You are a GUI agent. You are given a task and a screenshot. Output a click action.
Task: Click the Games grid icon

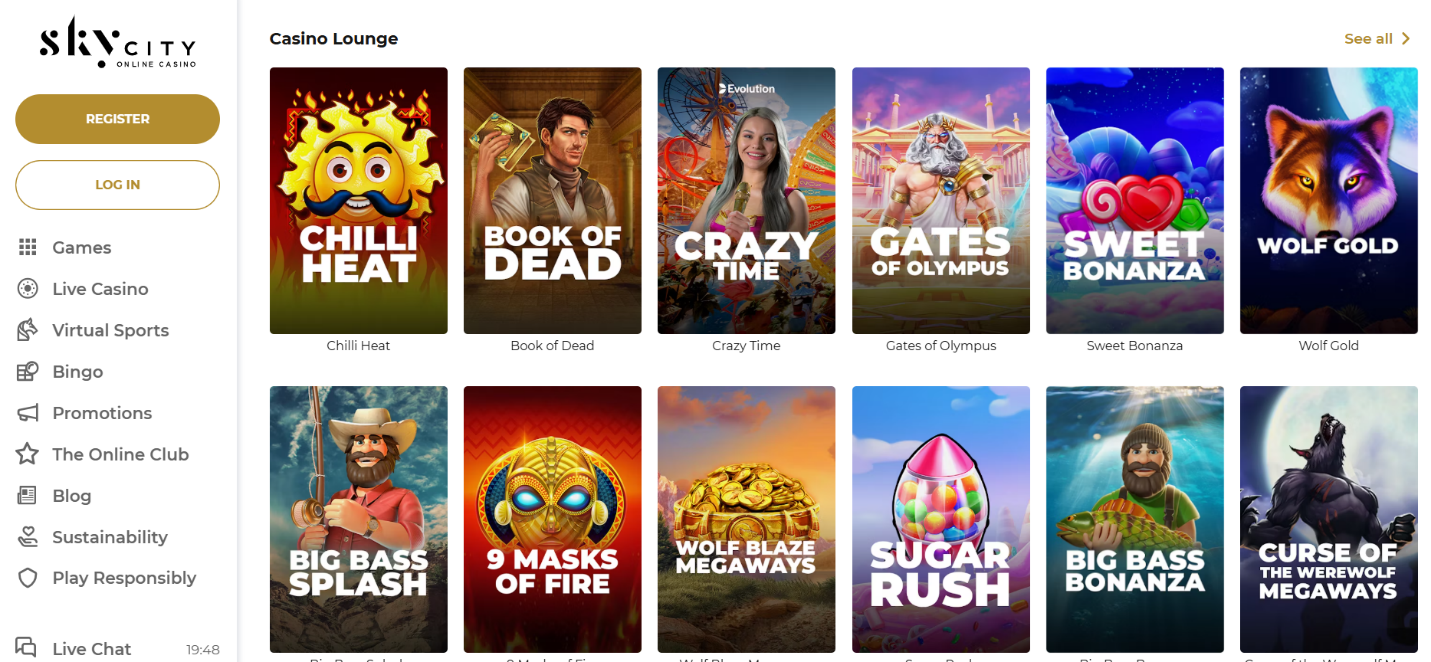(x=27, y=247)
